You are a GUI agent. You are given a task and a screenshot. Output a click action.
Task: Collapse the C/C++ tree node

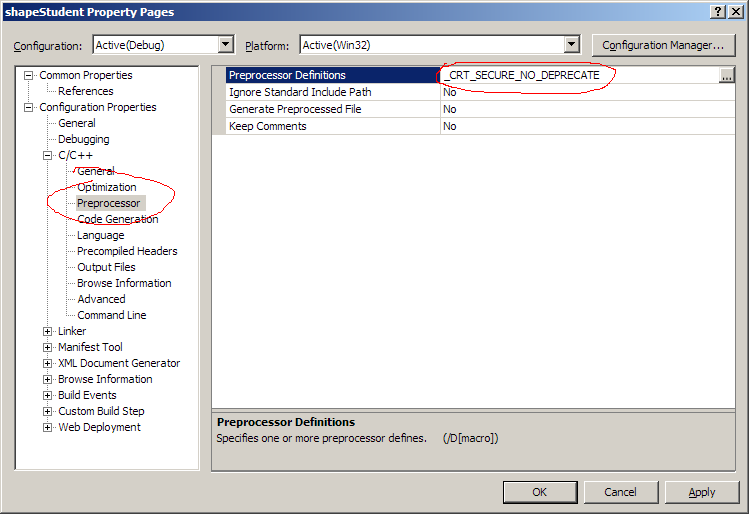click(x=48, y=155)
